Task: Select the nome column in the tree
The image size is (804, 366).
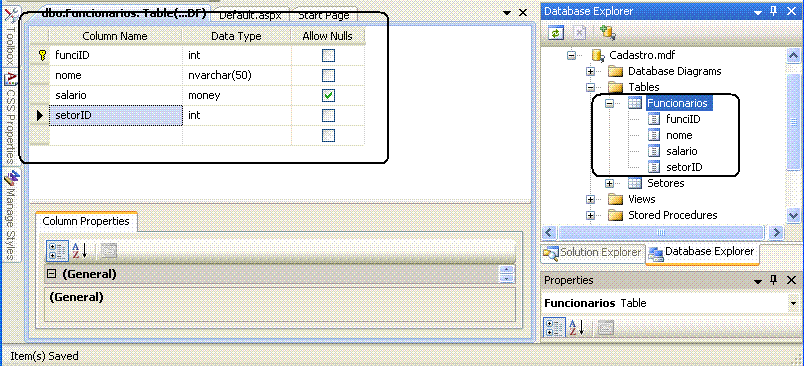Action: click(x=679, y=135)
